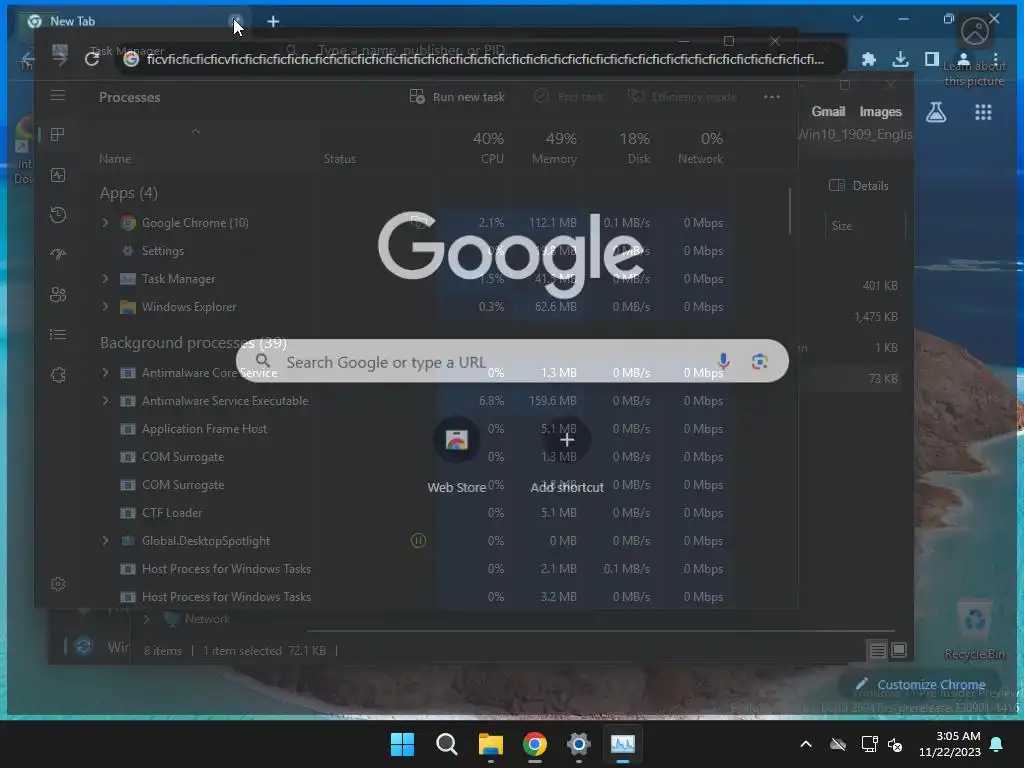Click Learn about this picture desktop icon
The height and width of the screenshot is (768, 1024).
[974, 52]
